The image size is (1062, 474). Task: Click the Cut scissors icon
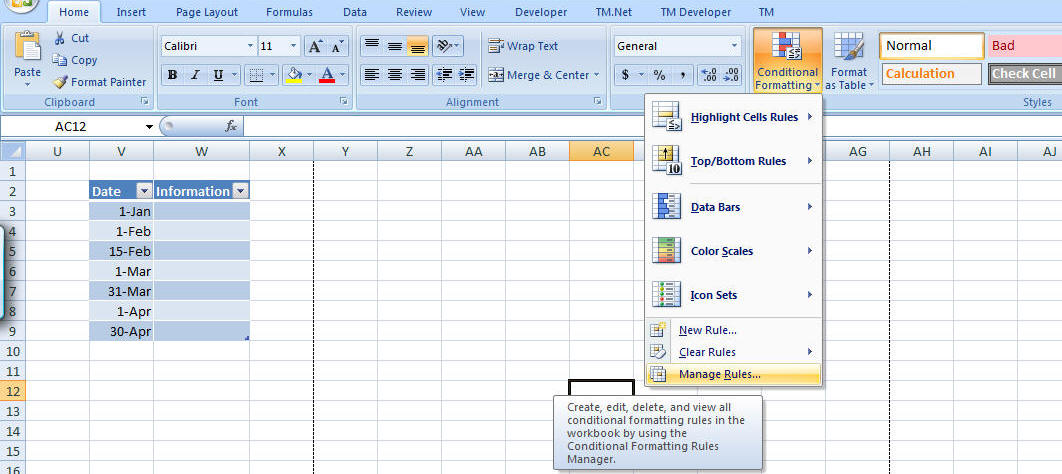[60, 38]
